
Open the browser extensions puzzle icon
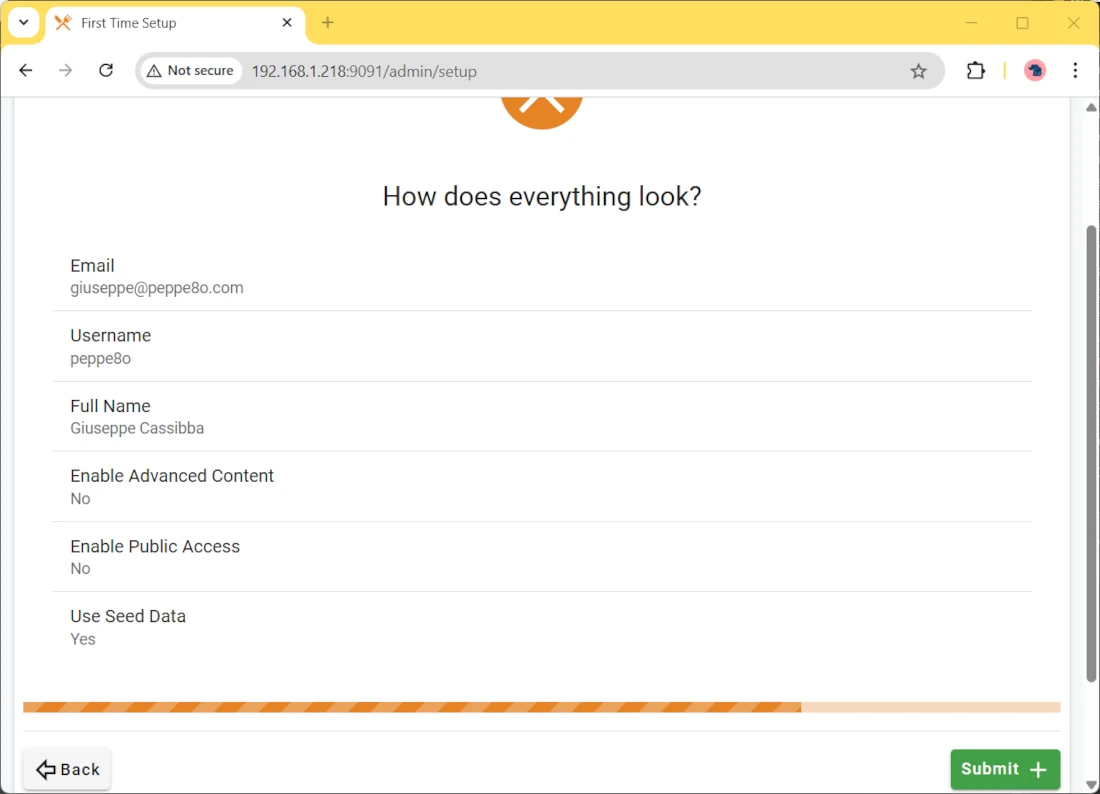coord(975,70)
